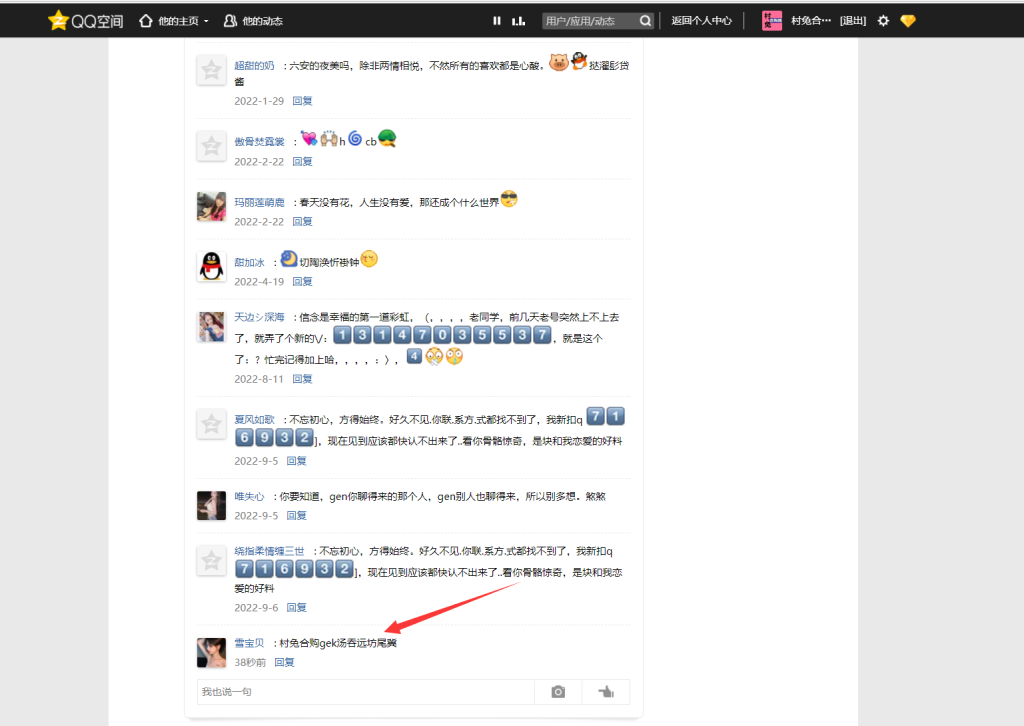Viewport: 1024px width, 726px height.
Task: Open 夏风如歌's profile link
Action: (x=255, y=419)
